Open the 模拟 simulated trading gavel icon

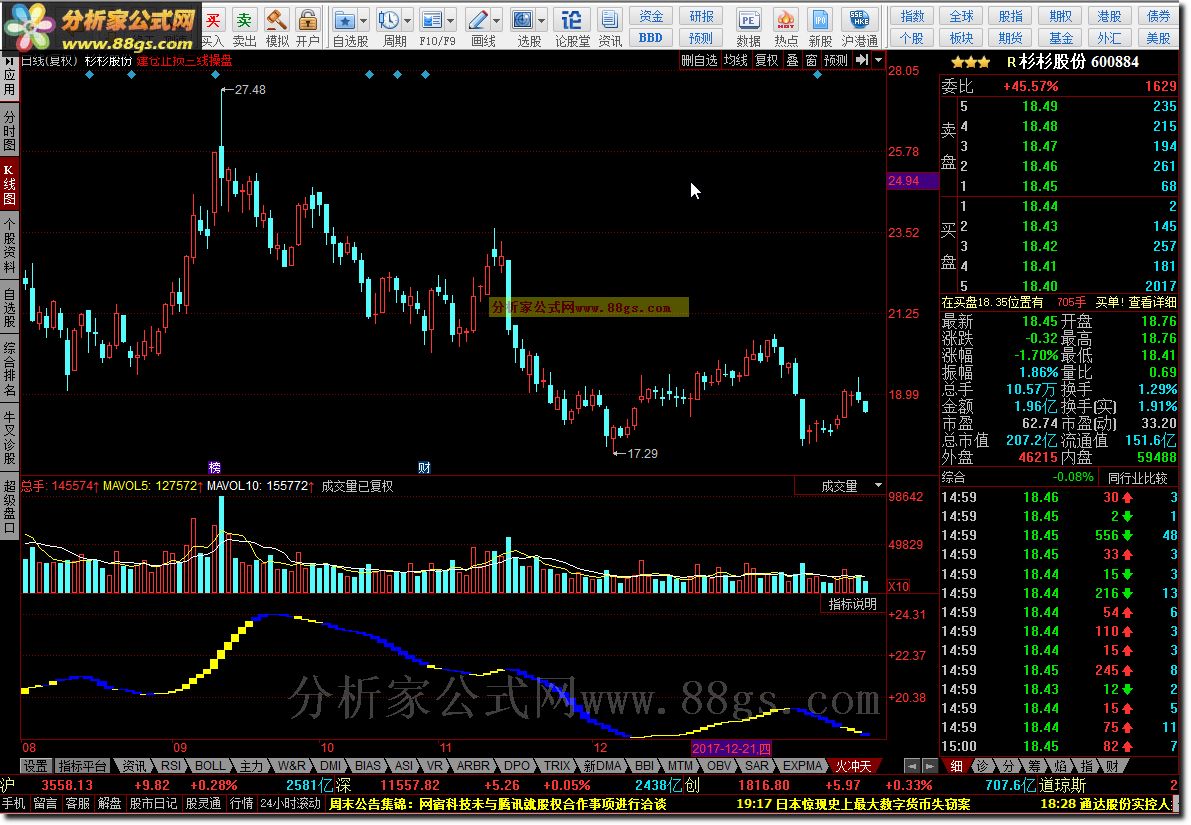point(276,21)
